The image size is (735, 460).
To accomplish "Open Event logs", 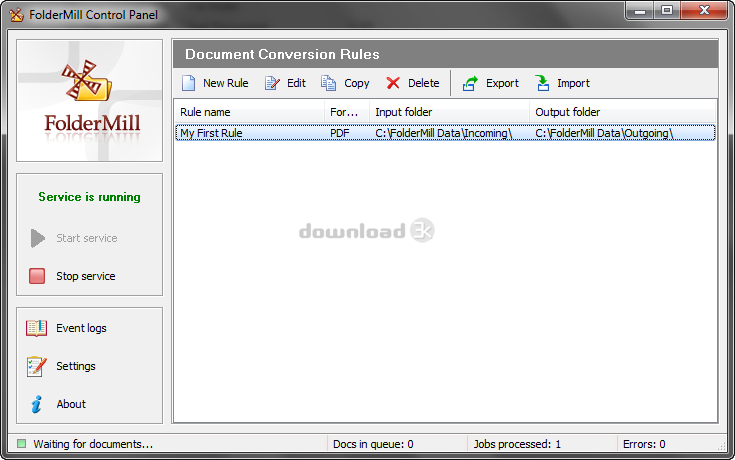I will click(82, 328).
